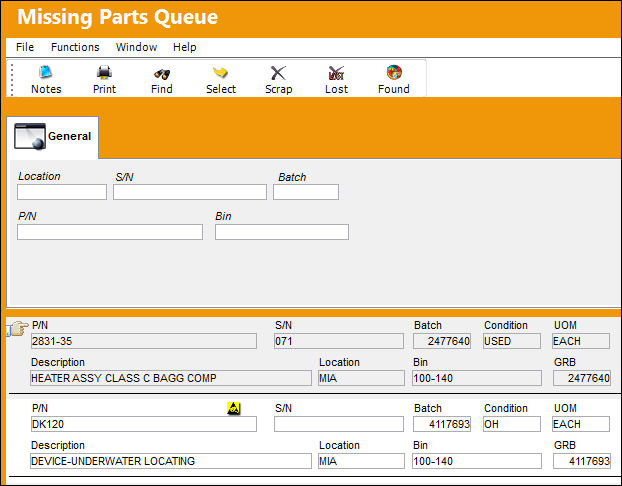Focus the P/N search input field
This screenshot has width=622, height=486.
110,232
